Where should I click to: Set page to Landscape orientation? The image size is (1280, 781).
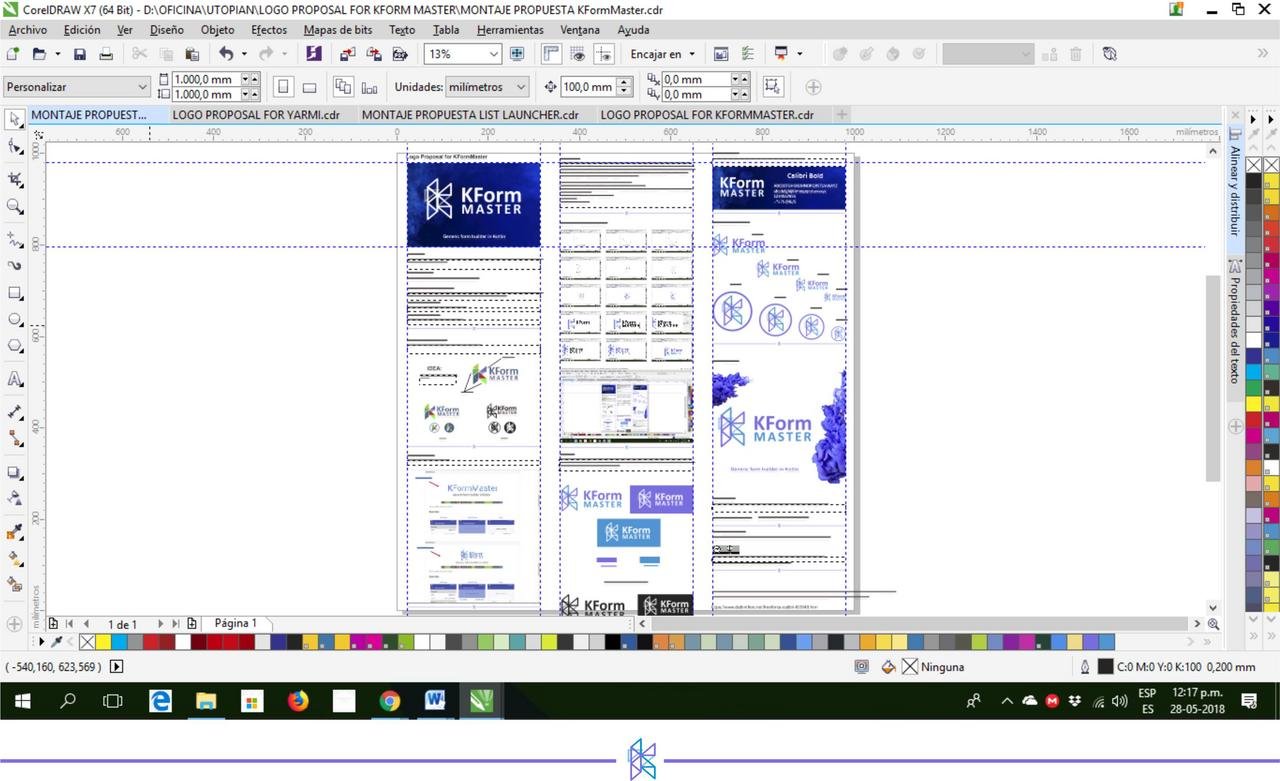tap(309, 87)
